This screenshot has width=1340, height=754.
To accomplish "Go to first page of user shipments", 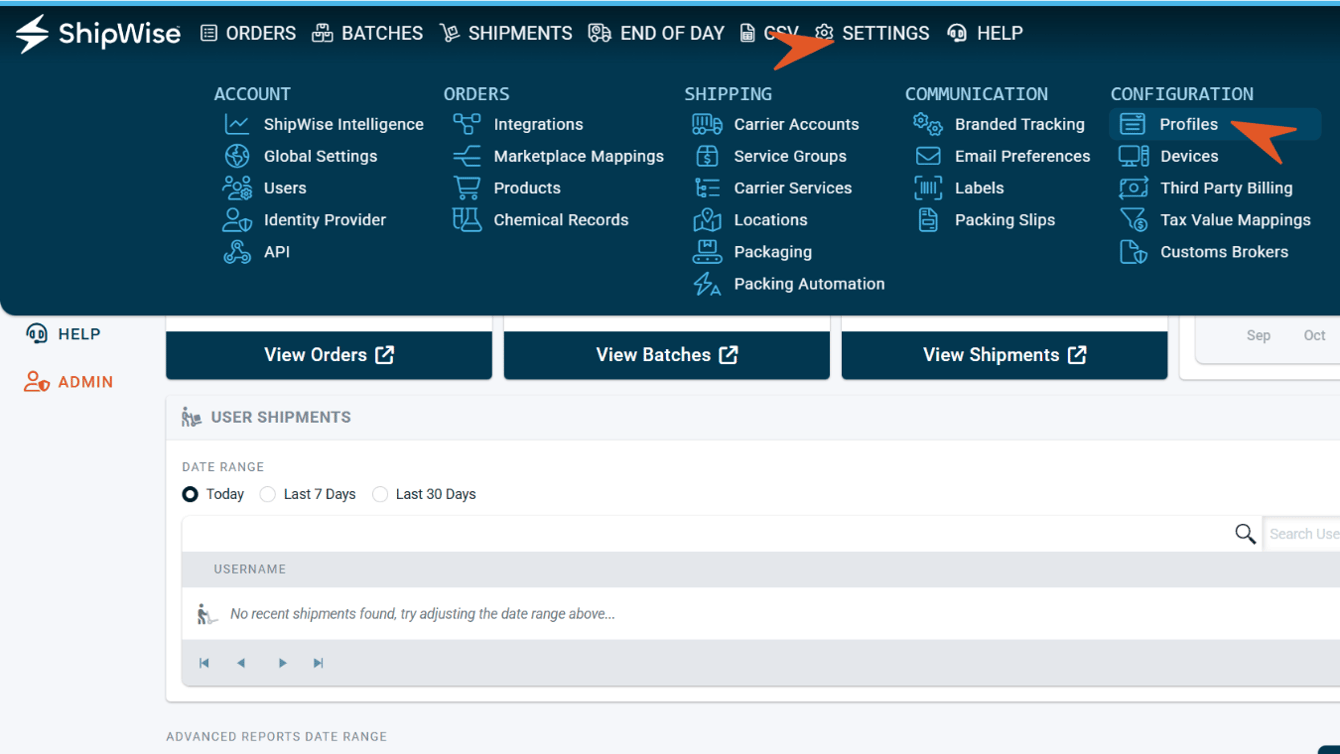I will 204,663.
